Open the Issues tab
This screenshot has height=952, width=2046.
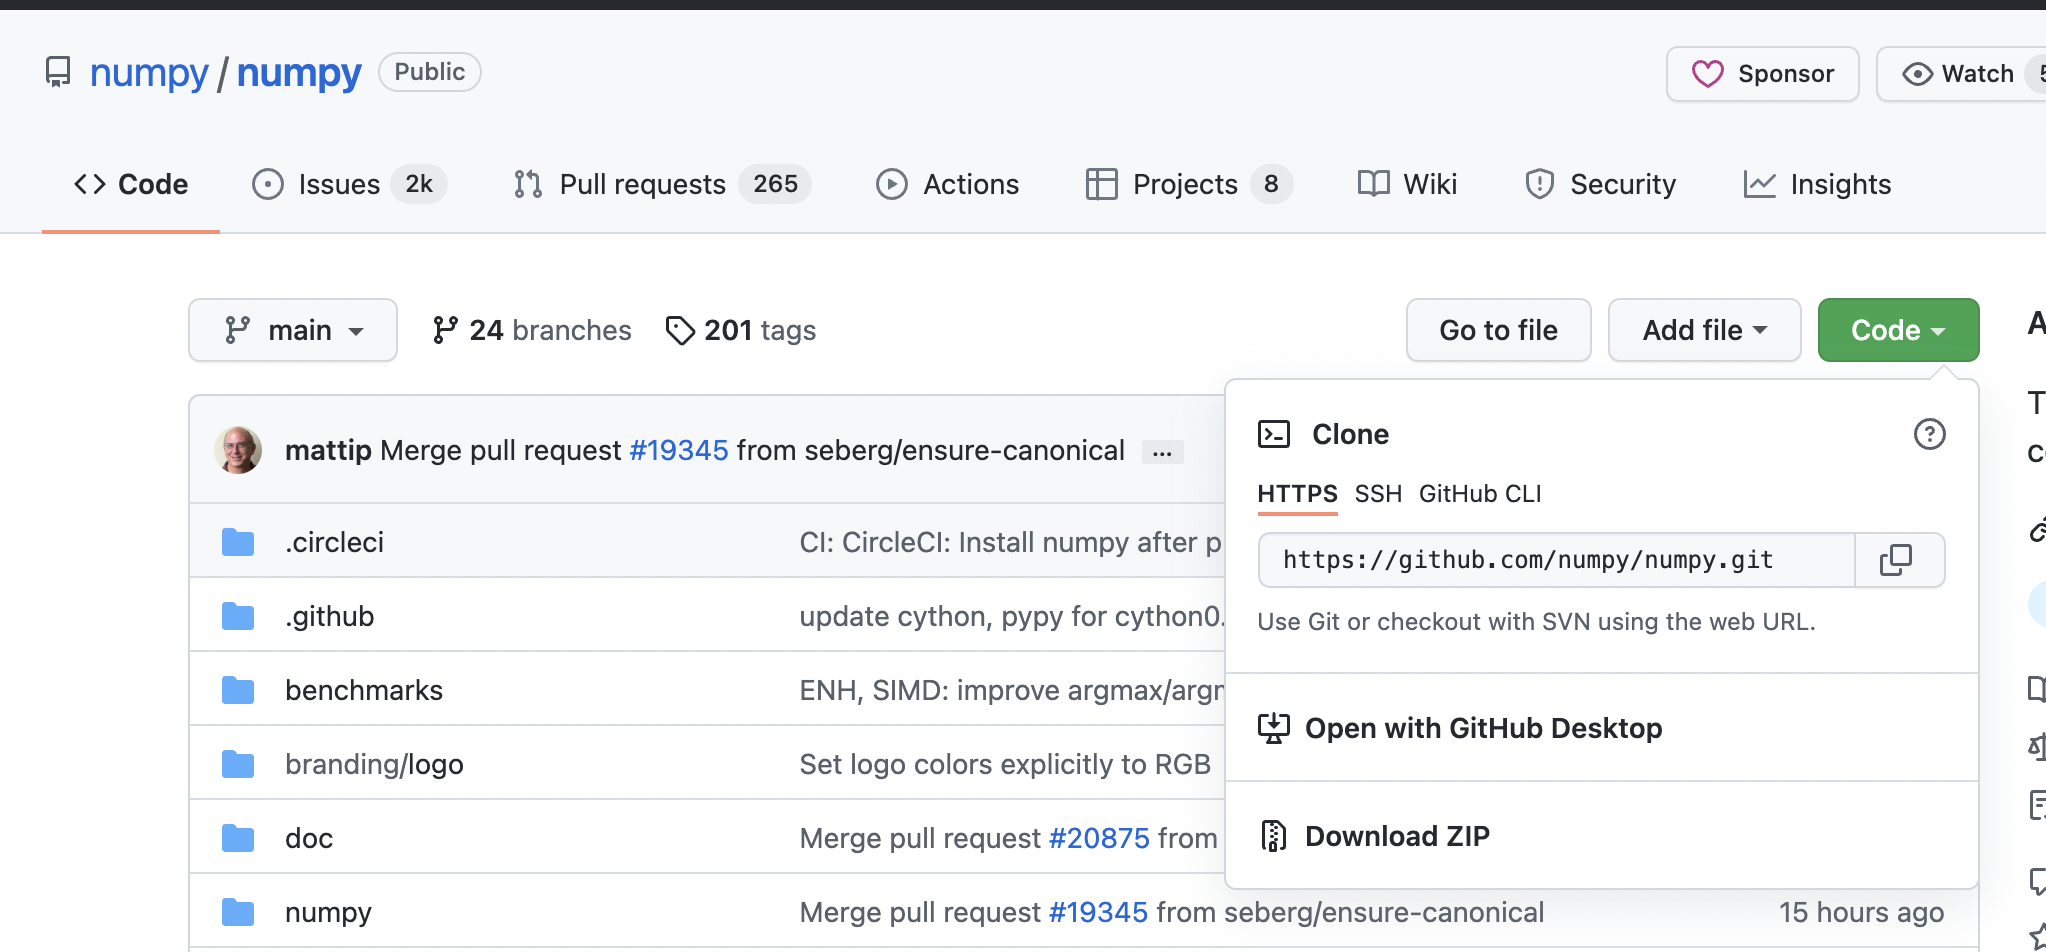(x=349, y=184)
